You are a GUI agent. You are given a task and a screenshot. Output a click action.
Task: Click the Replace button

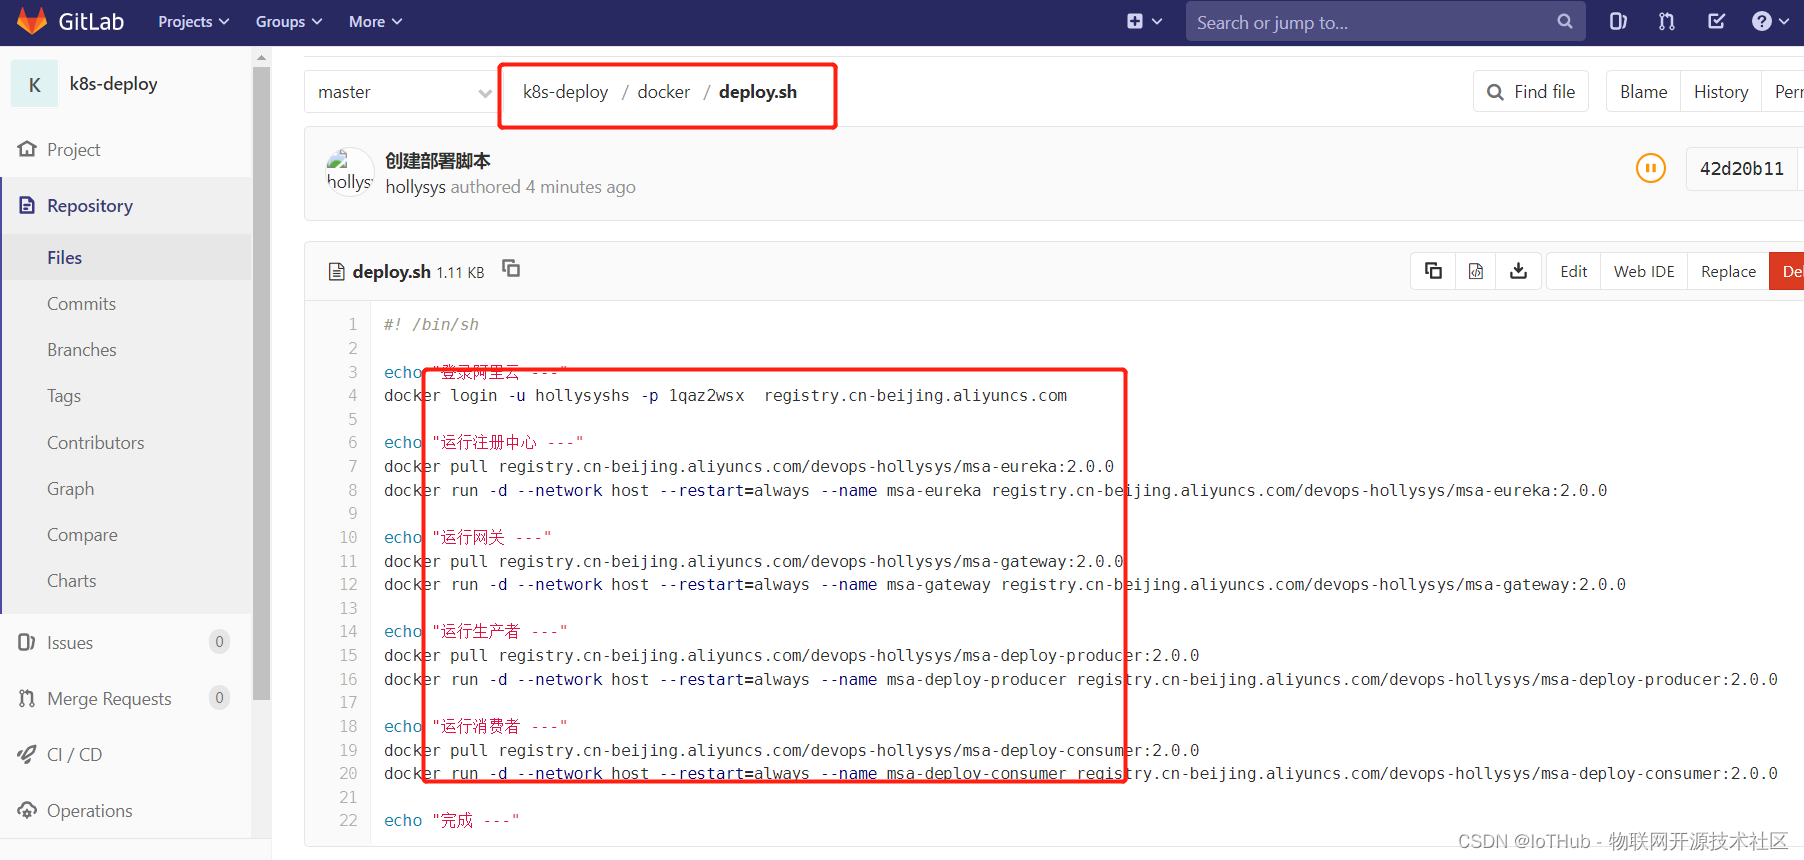pyautogui.click(x=1728, y=271)
